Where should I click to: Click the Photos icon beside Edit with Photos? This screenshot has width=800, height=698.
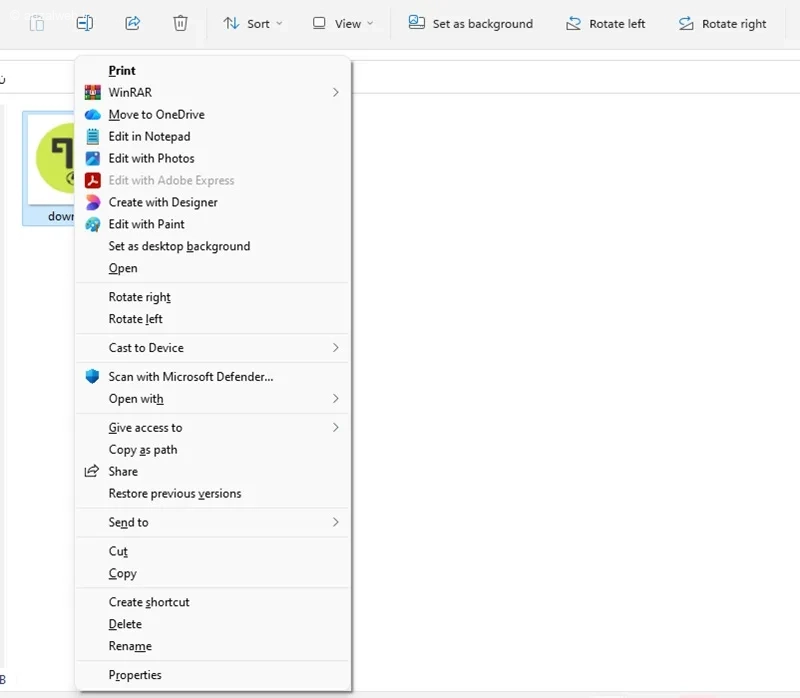pos(92,159)
